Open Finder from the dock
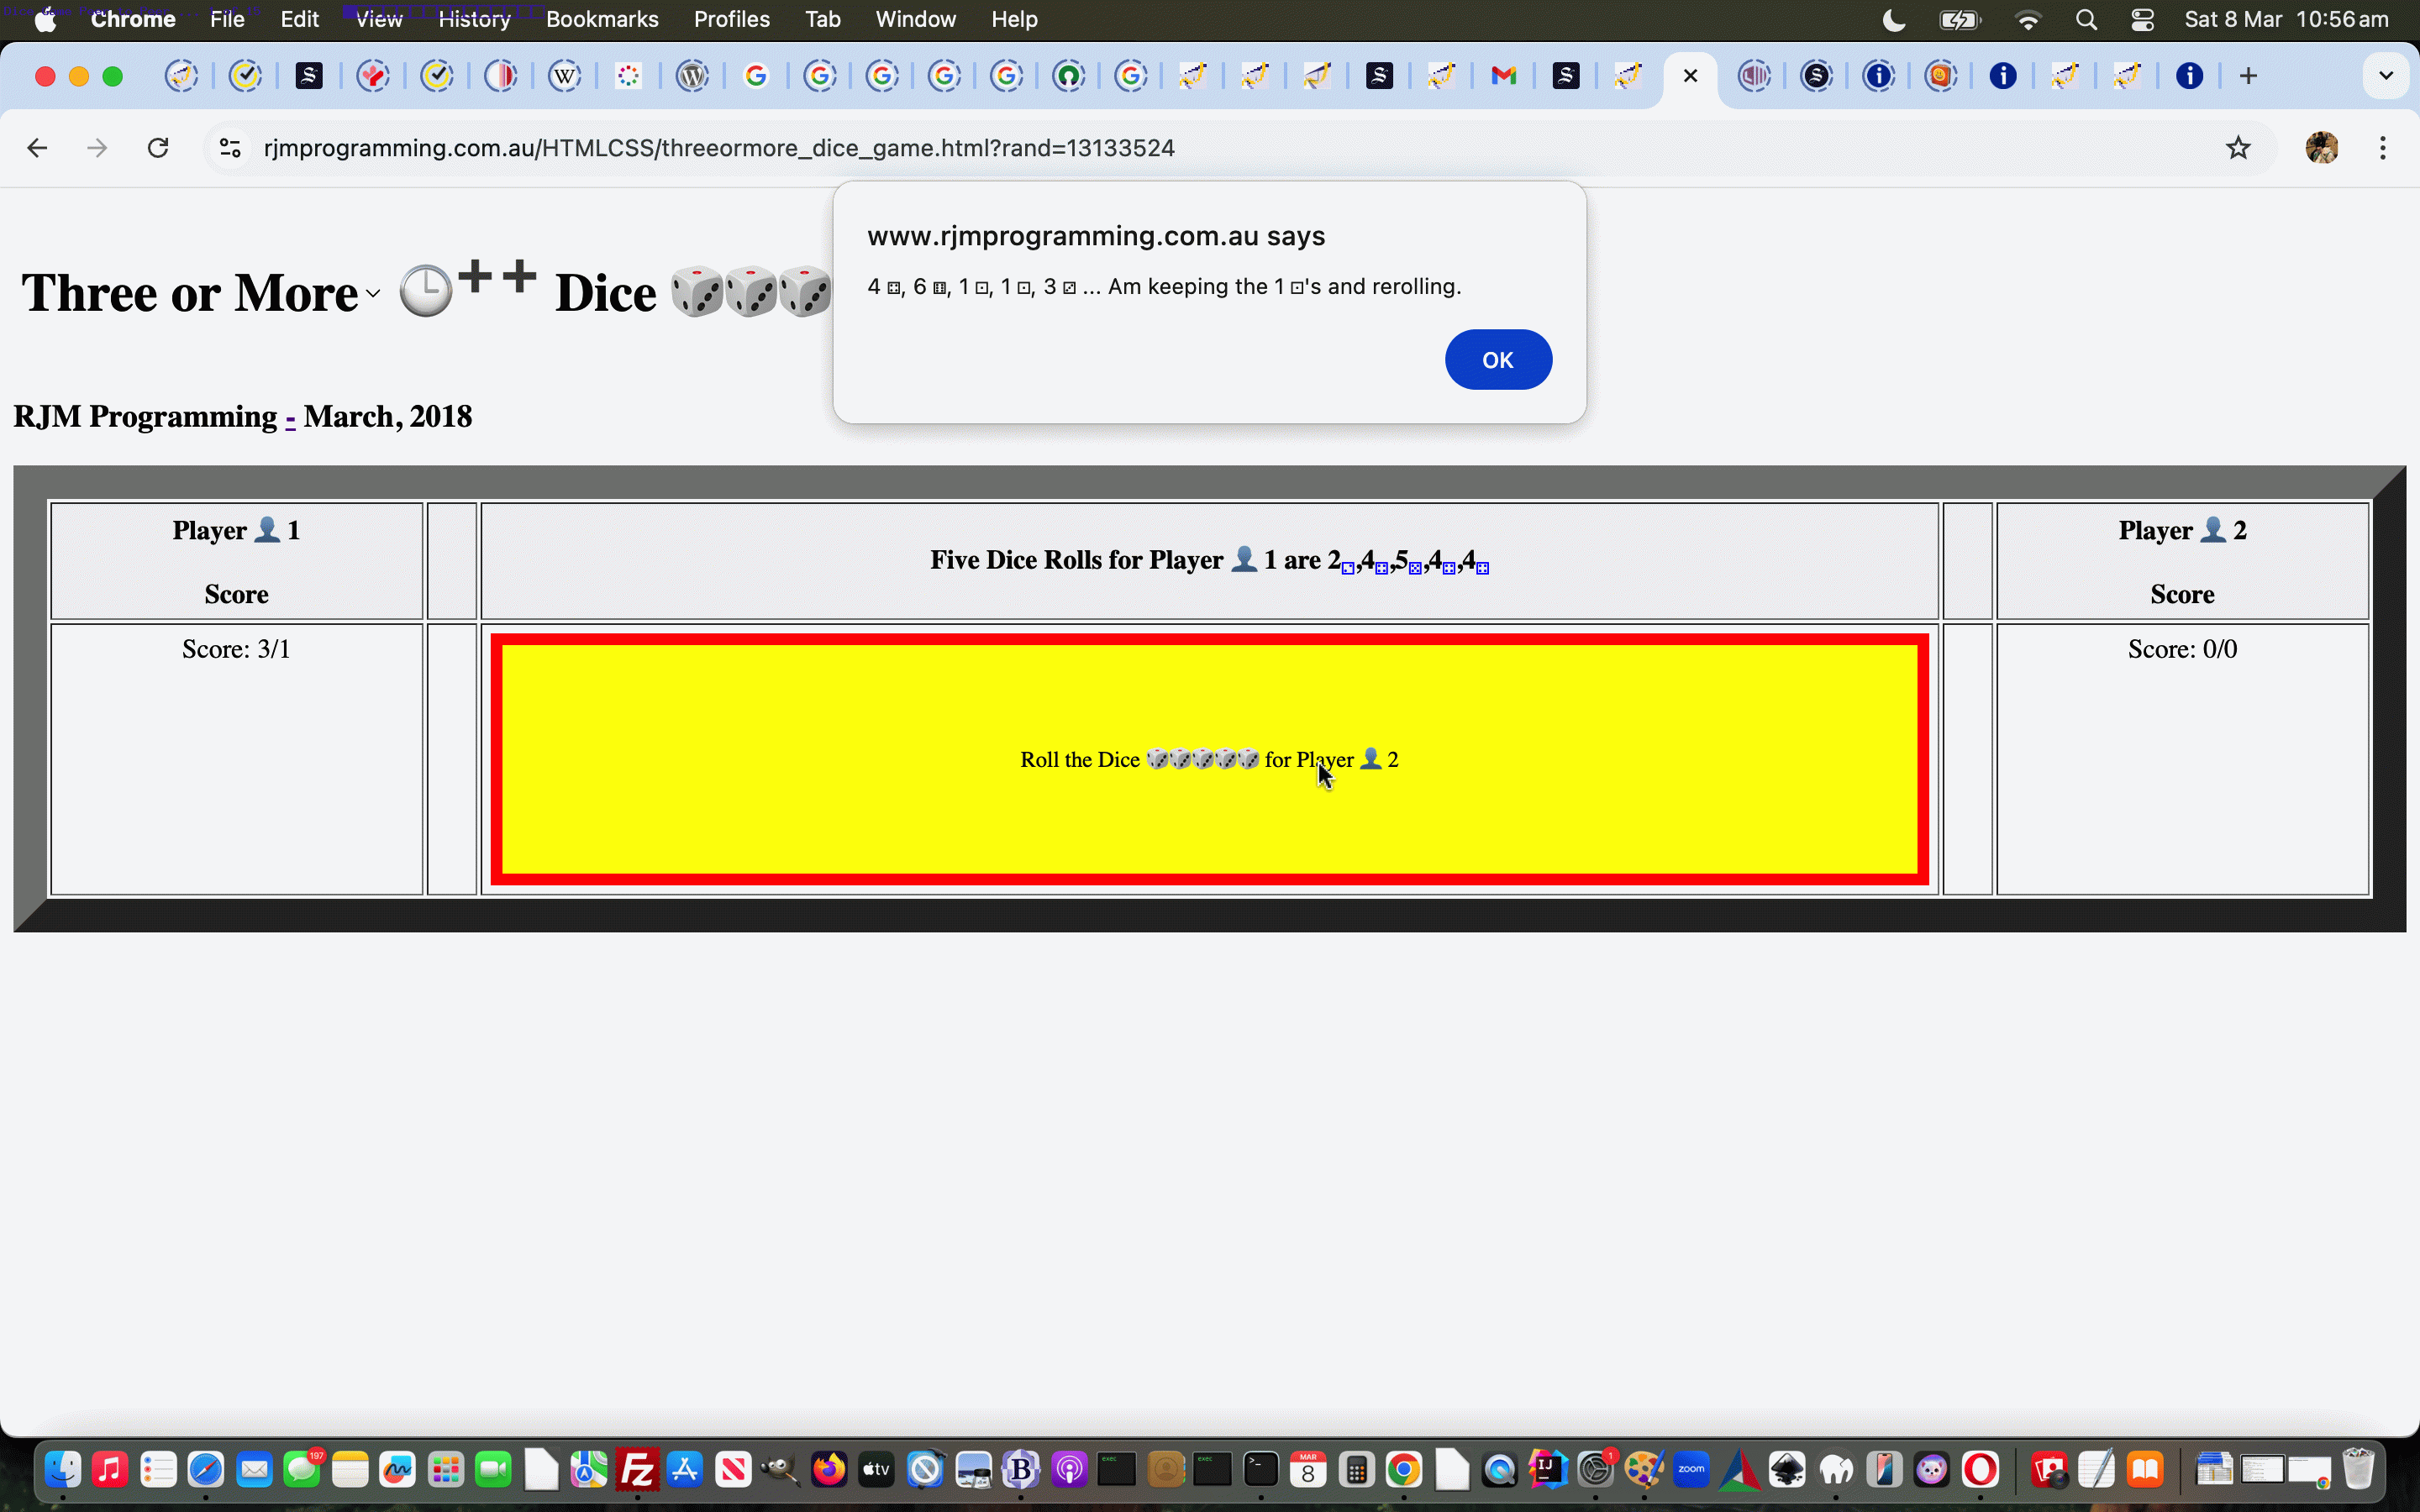 pyautogui.click(x=62, y=1470)
